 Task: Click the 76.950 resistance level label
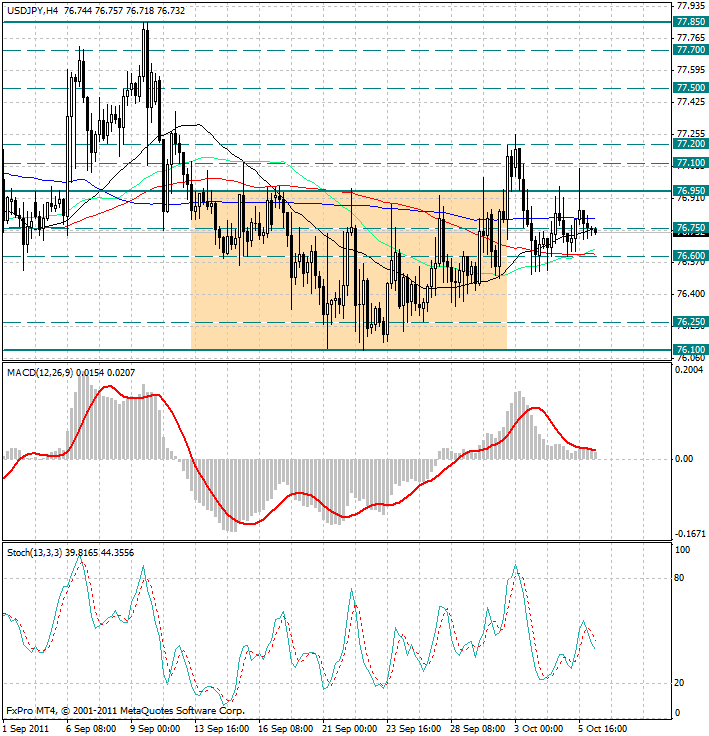691,190
